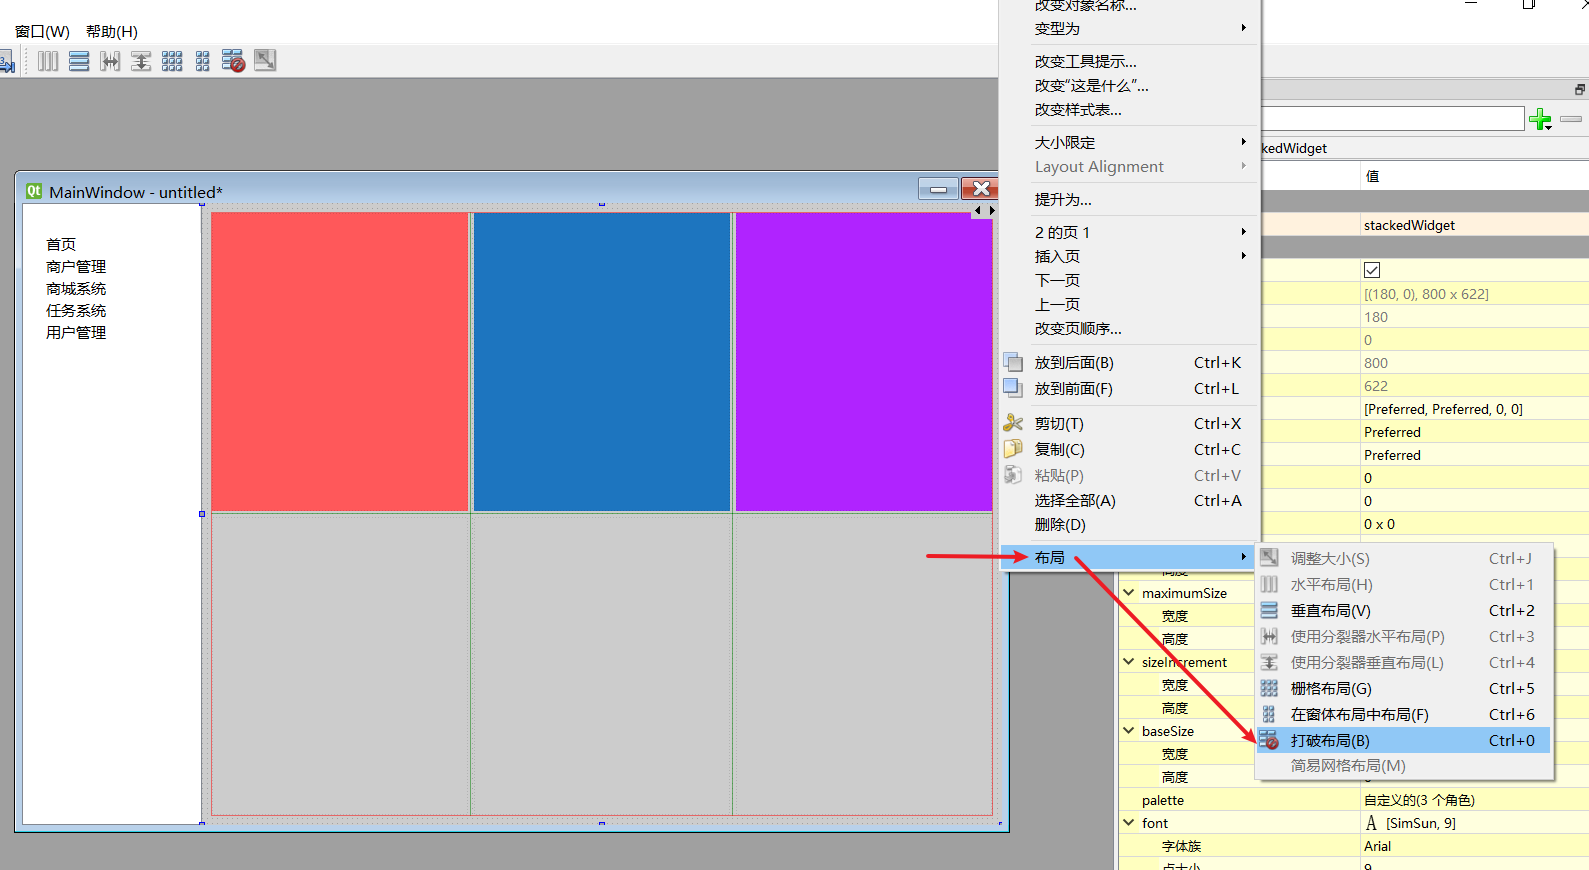Open the 大小限定 submenu
The image size is (1589, 870).
pos(1128,143)
